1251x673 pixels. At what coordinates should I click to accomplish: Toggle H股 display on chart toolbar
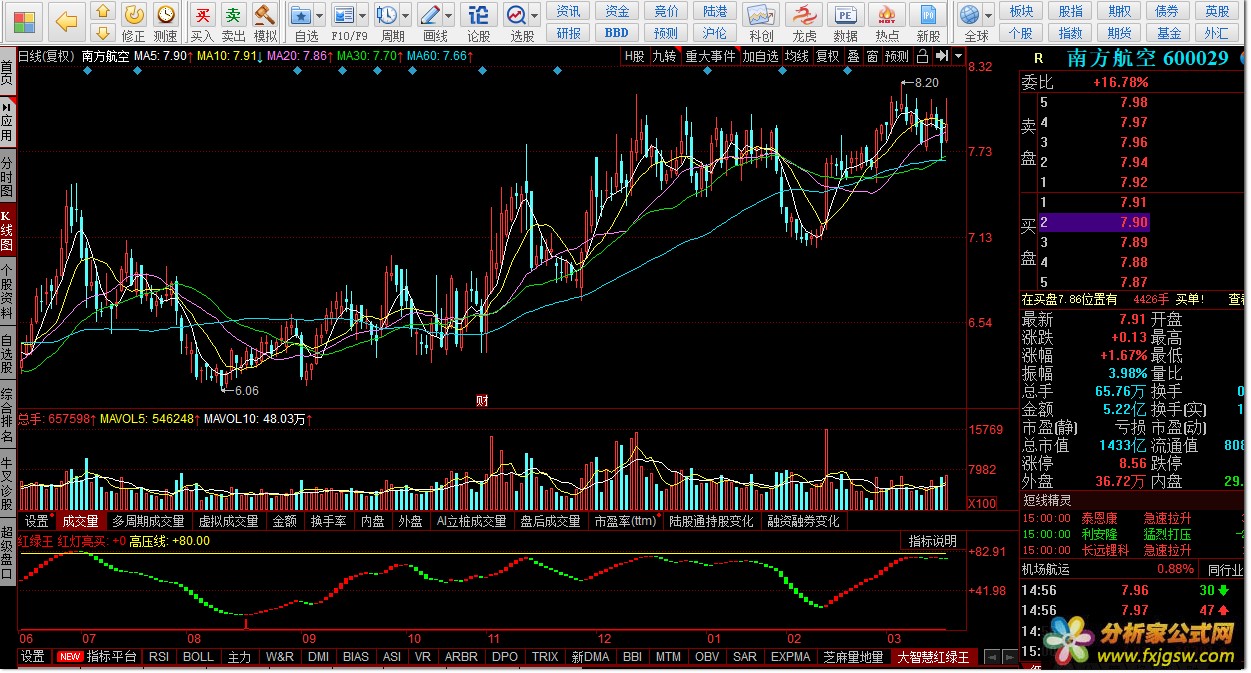tap(634, 57)
